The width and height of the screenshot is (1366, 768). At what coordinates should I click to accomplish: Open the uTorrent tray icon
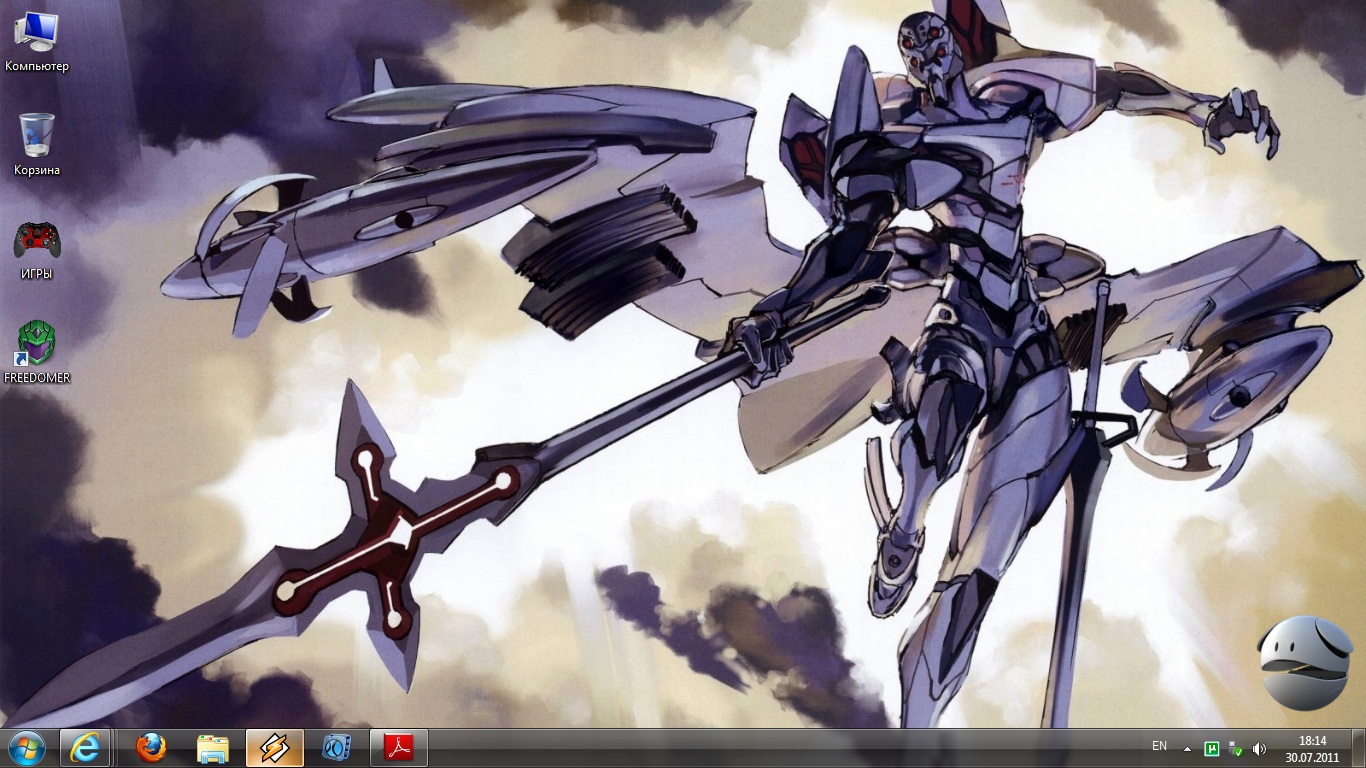click(x=1212, y=748)
